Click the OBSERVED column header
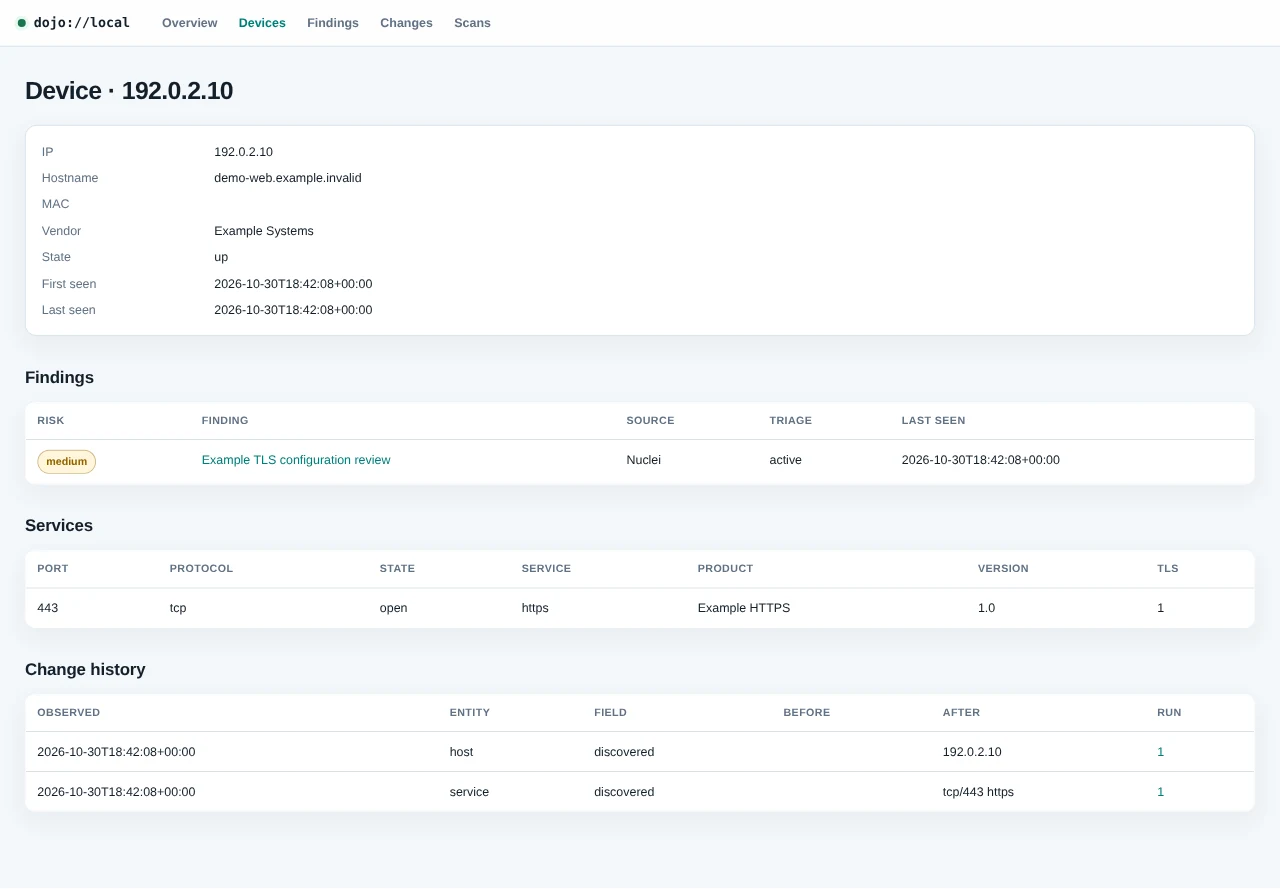The image size is (1280, 889). point(69,713)
